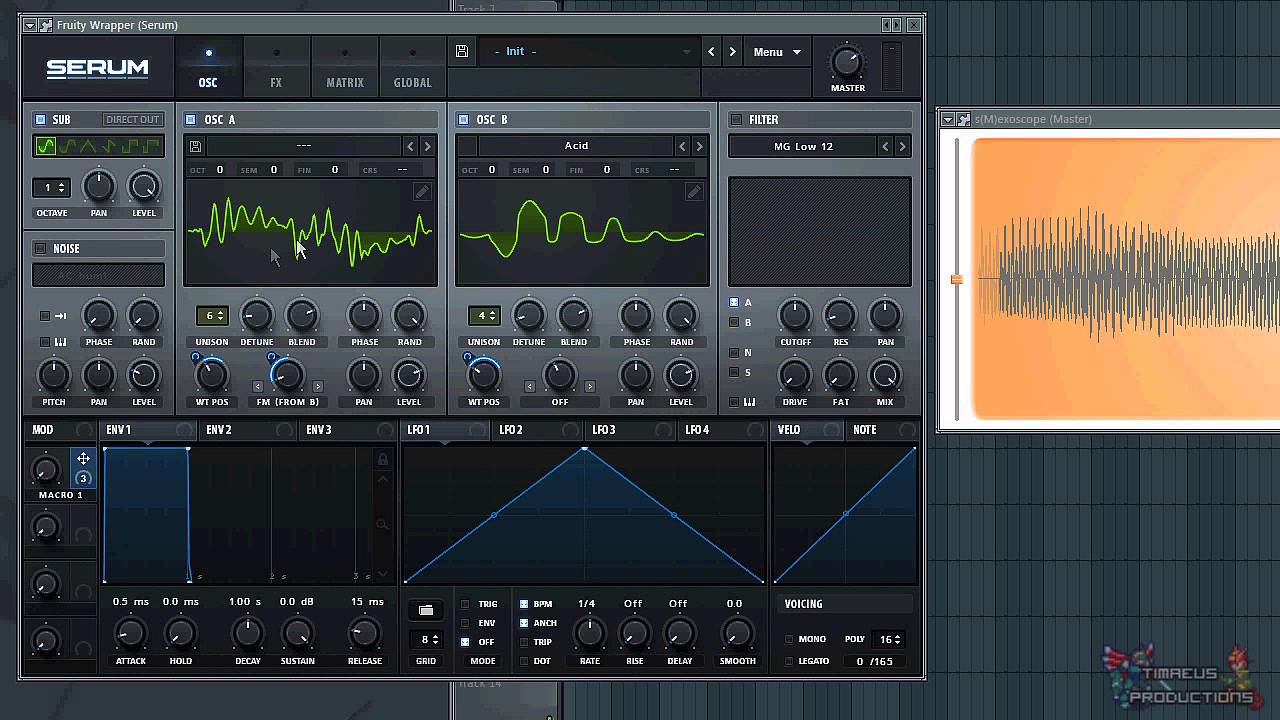Click the filter CUTOFF knob
This screenshot has height=720, width=1280.
click(x=795, y=316)
